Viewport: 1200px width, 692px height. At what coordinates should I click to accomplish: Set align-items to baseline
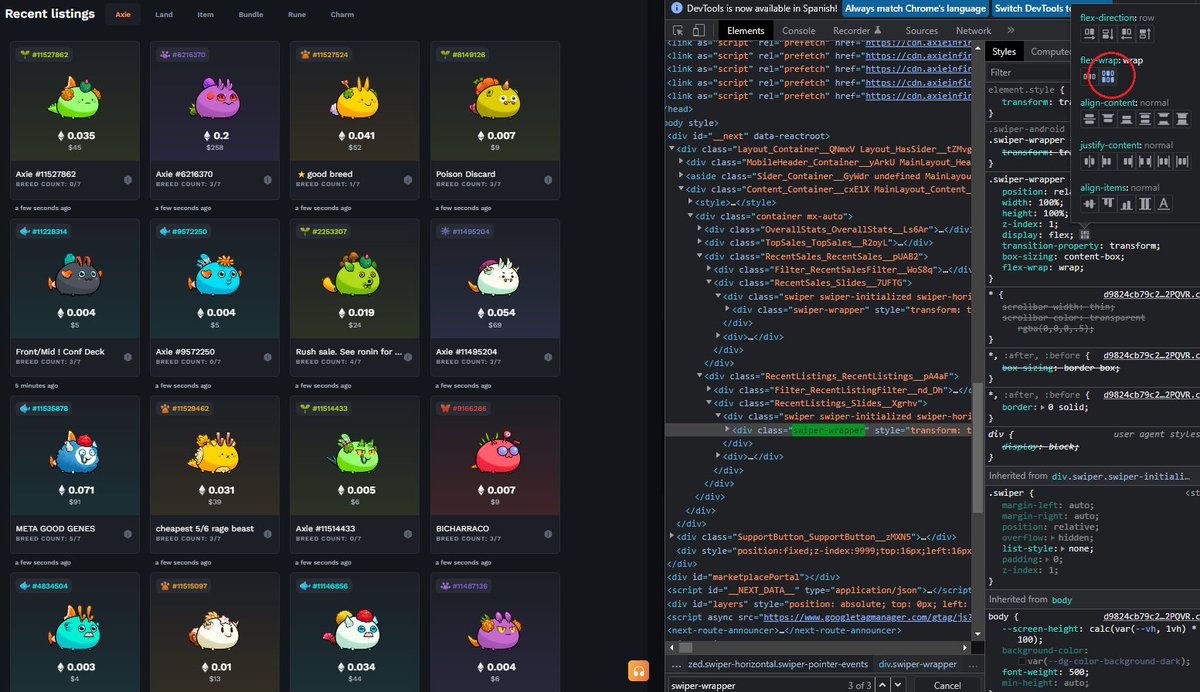coord(1162,204)
